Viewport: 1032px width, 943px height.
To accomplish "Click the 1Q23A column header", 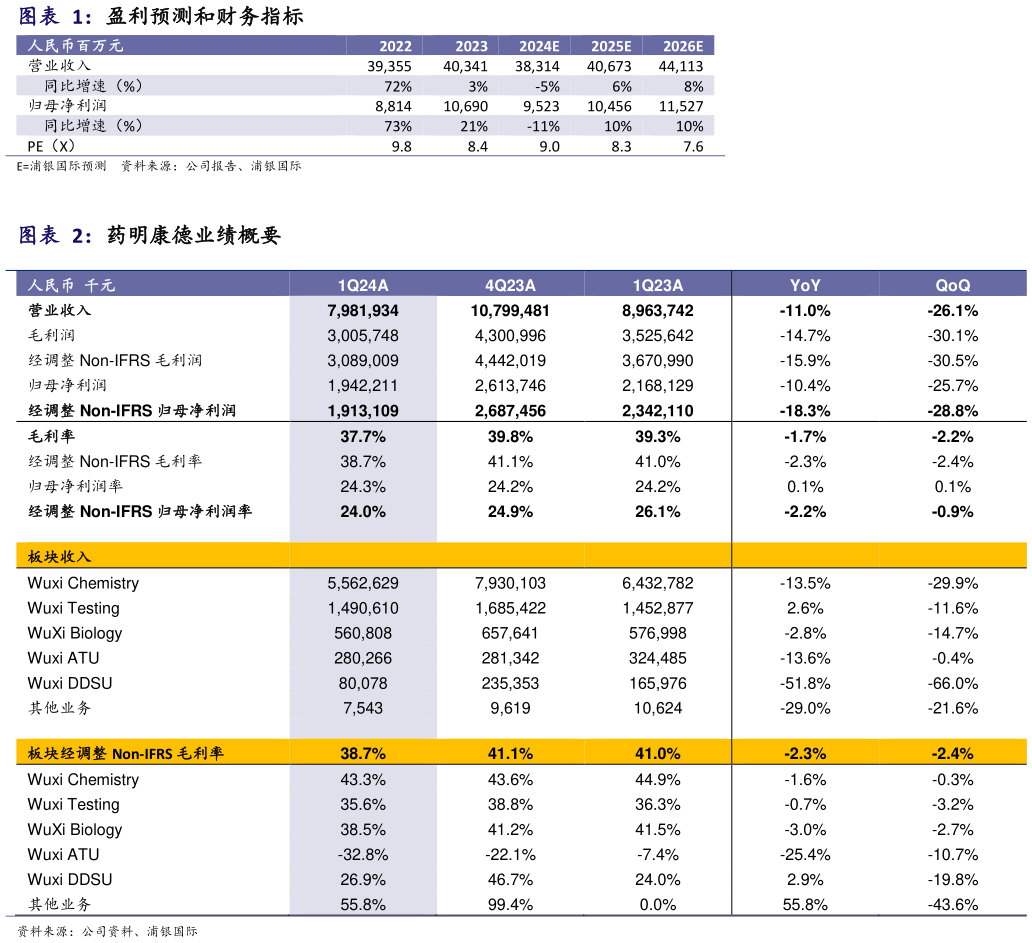I will [x=658, y=285].
